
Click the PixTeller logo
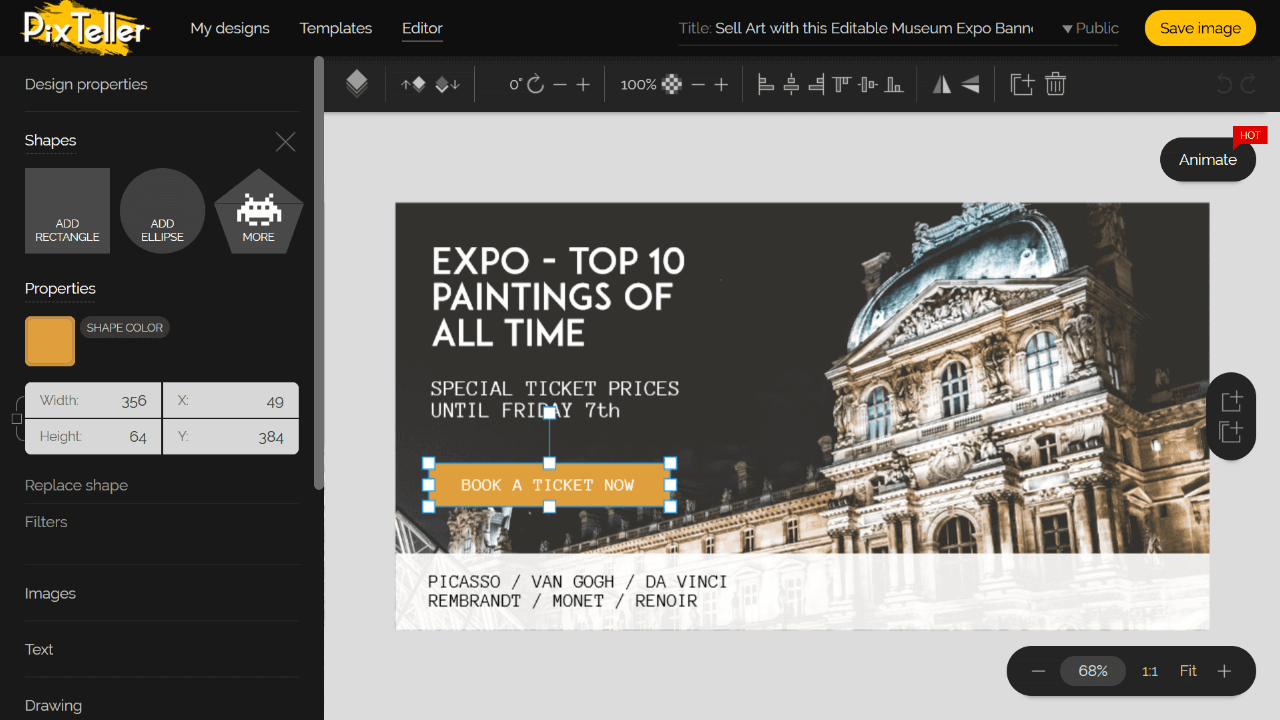coord(85,28)
